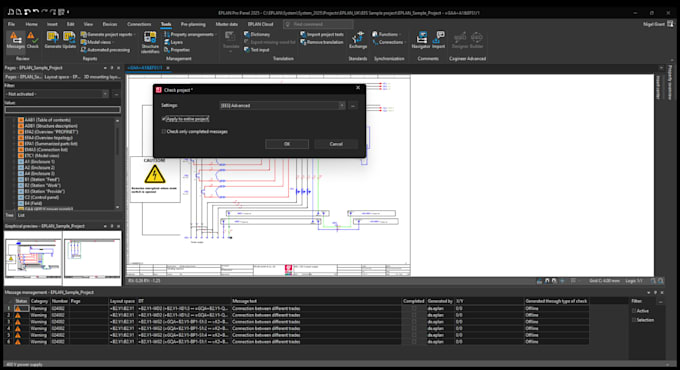This screenshot has width=680, height=370.
Task: Click Remove translation
Action: (322, 42)
